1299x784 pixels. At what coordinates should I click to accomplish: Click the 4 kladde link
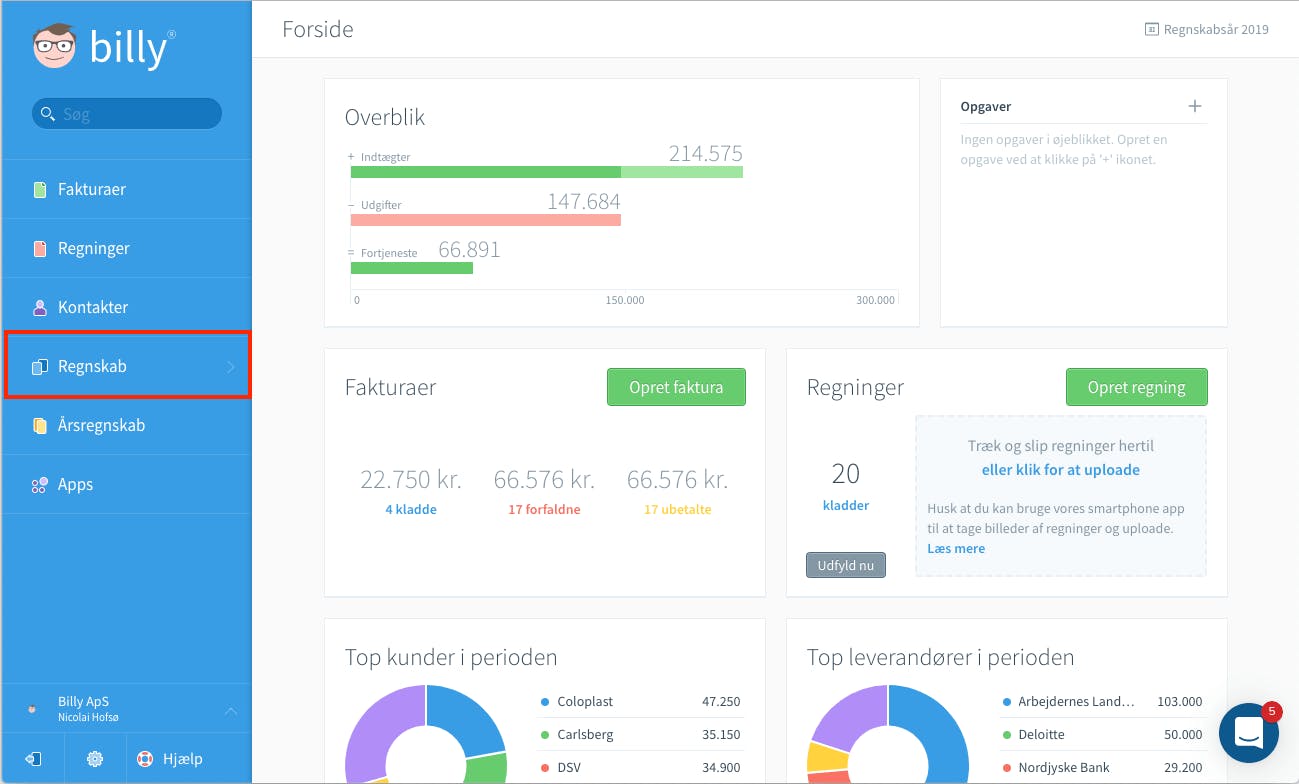(x=411, y=509)
